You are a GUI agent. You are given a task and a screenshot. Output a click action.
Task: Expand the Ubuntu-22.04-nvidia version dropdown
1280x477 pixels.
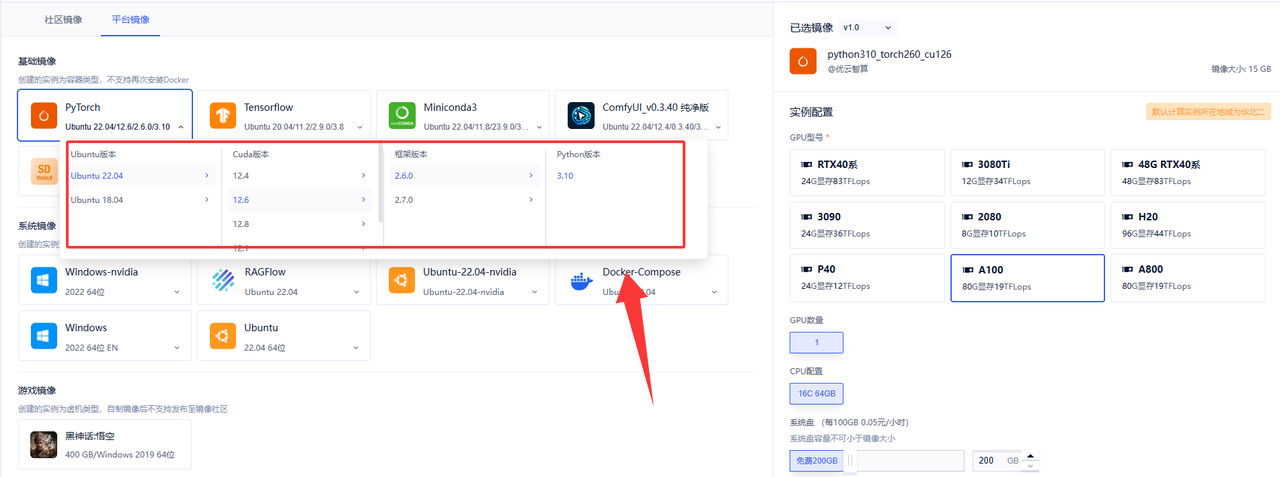point(536,292)
